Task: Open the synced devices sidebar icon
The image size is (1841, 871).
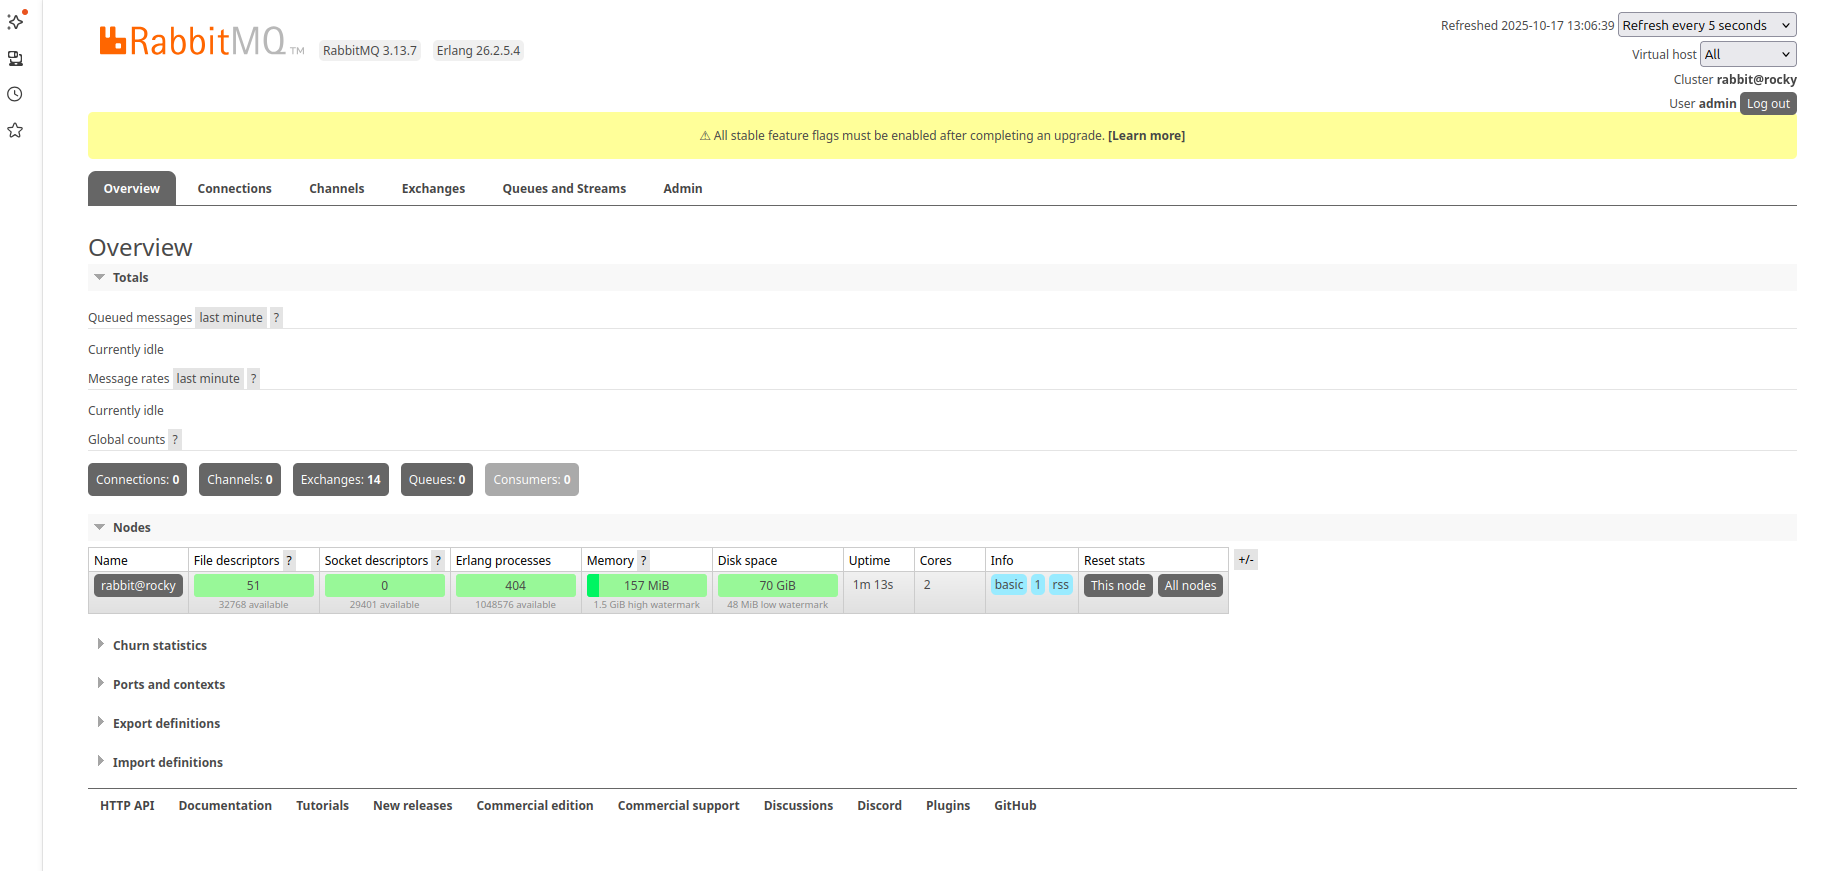Action: point(15,58)
